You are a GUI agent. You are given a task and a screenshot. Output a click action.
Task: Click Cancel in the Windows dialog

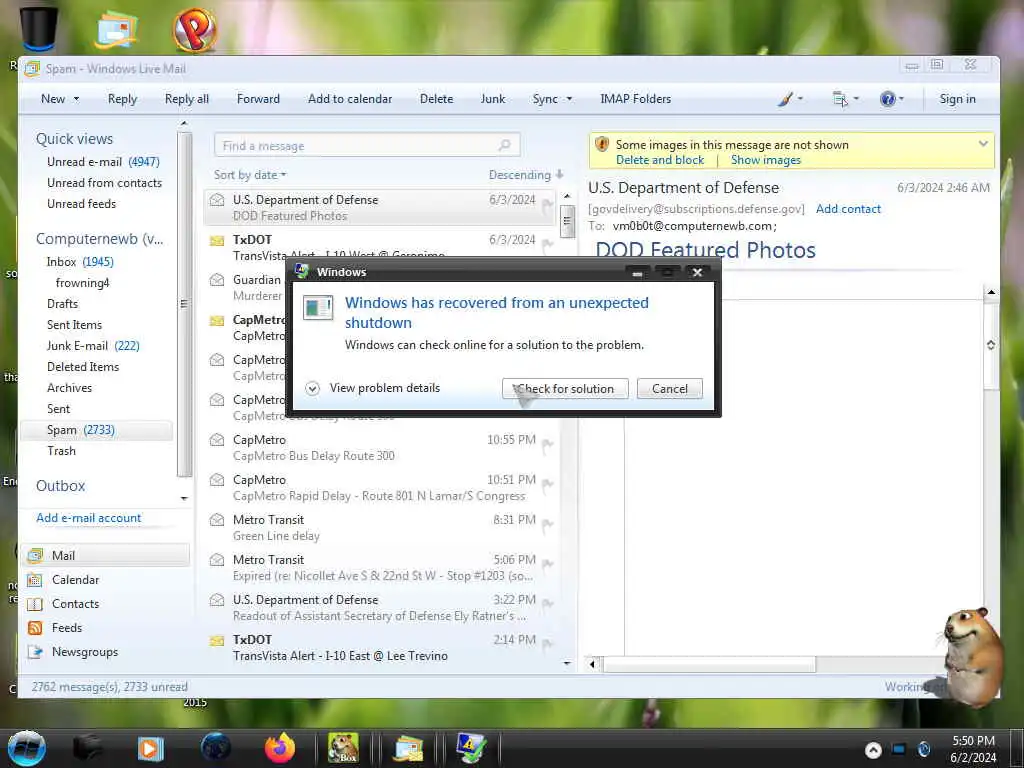point(669,389)
